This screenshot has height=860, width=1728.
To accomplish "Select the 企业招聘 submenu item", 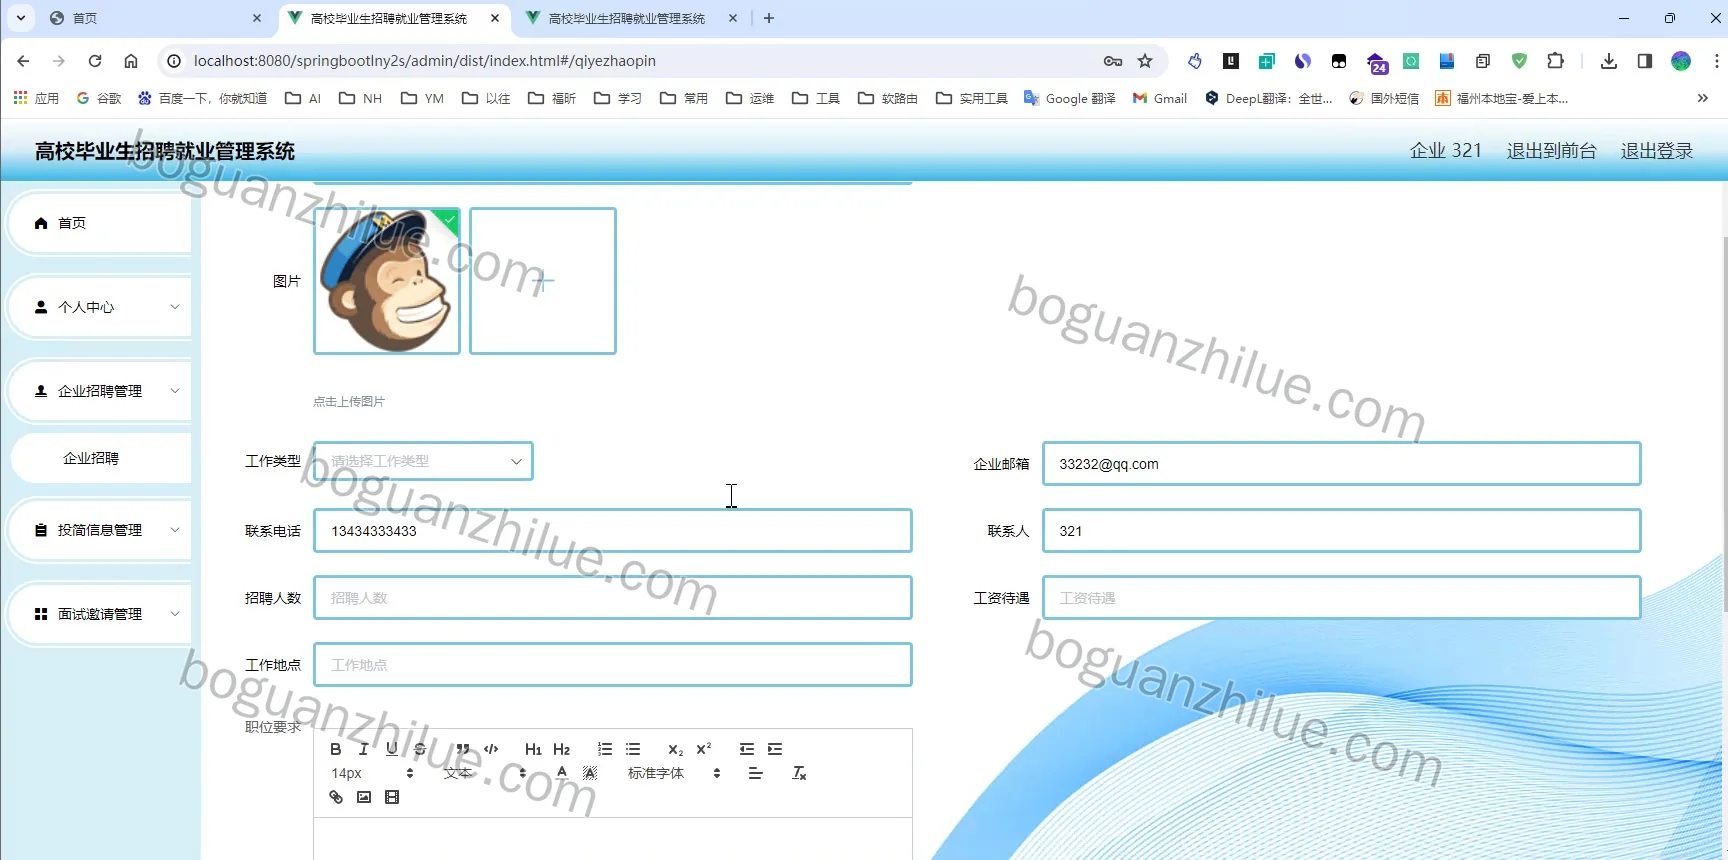I will click(101, 458).
